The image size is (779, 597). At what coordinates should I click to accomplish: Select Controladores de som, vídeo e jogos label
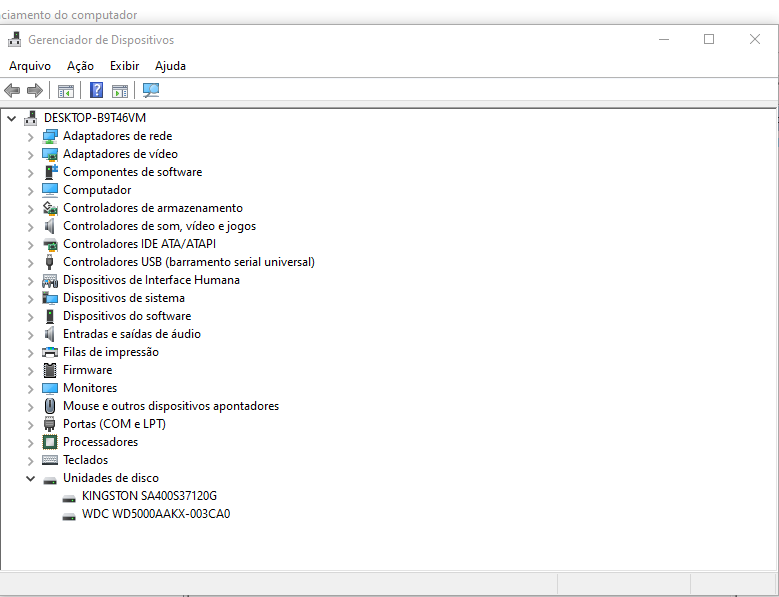159,226
